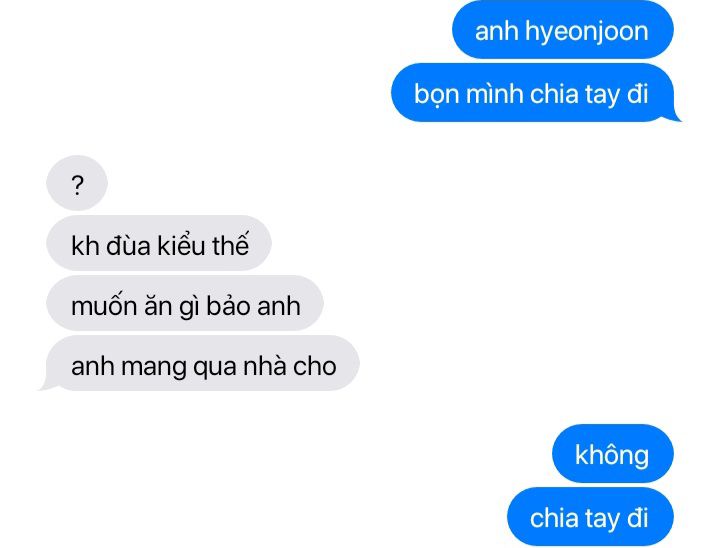Click the word "chia" in second blue bubble
Screen dimensions: 720x548
554,94
